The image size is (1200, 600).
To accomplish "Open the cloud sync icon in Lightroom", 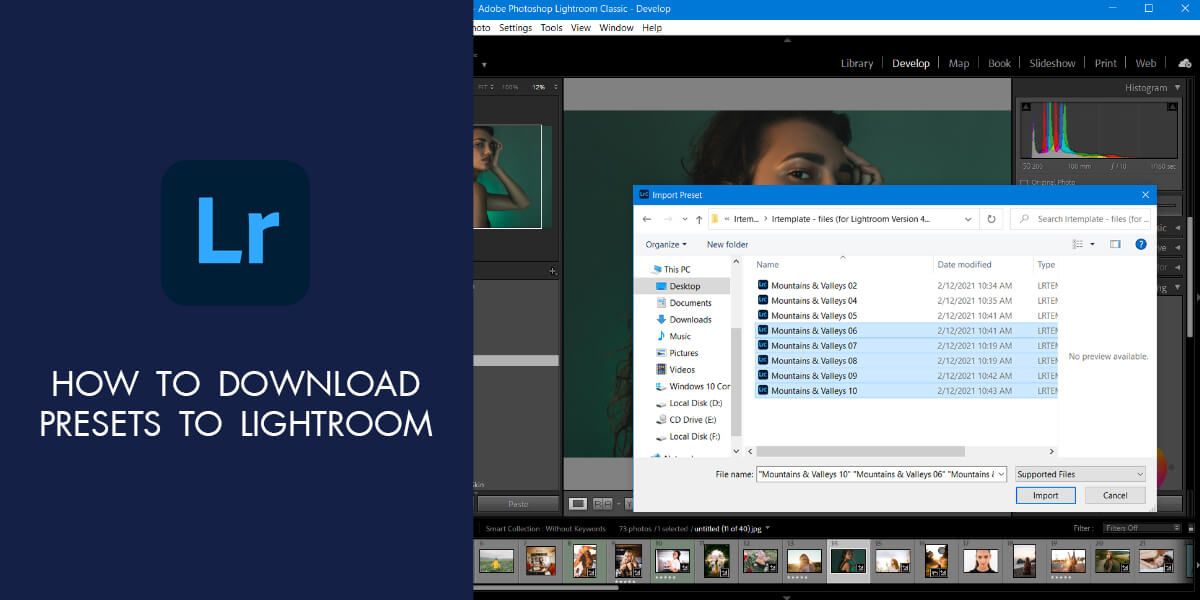I will pyautogui.click(x=1185, y=63).
